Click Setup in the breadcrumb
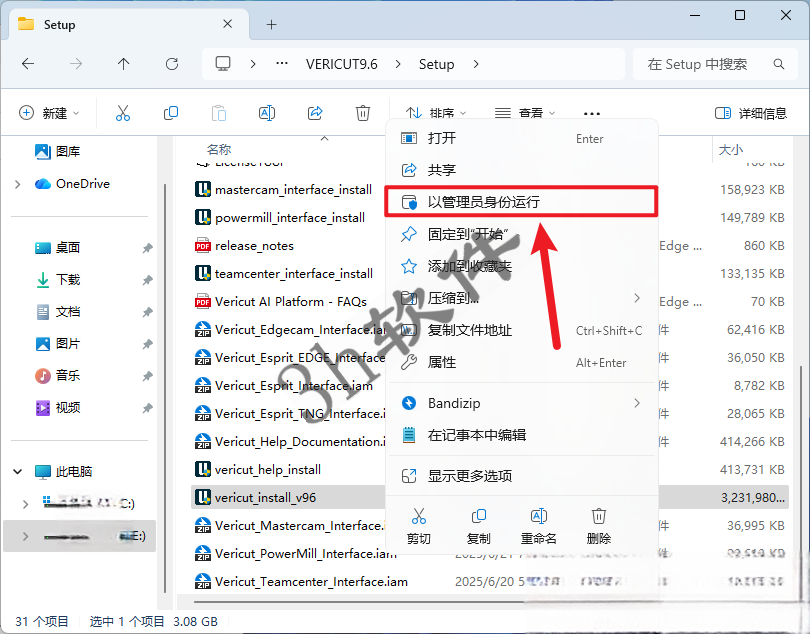 click(437, 64)
